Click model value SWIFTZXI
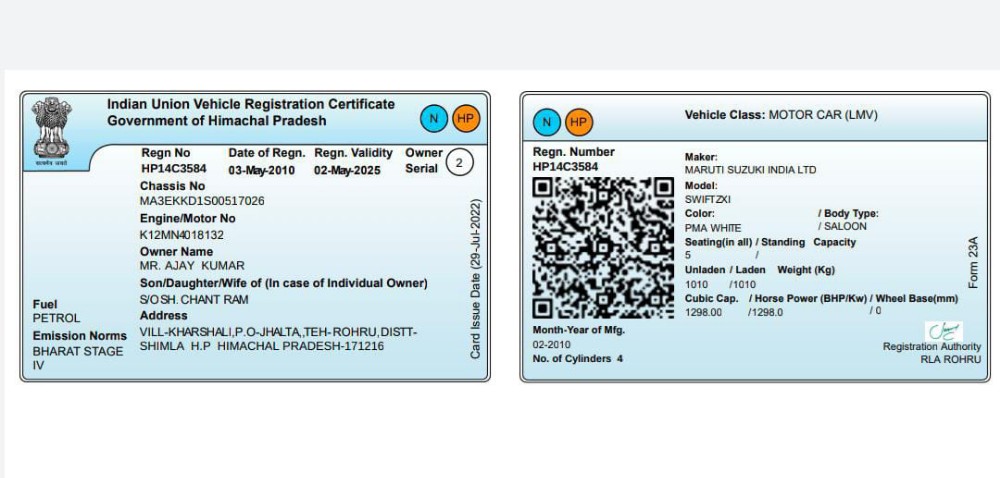This screenshot has height=478, width=1000. [x=708, y=199]
